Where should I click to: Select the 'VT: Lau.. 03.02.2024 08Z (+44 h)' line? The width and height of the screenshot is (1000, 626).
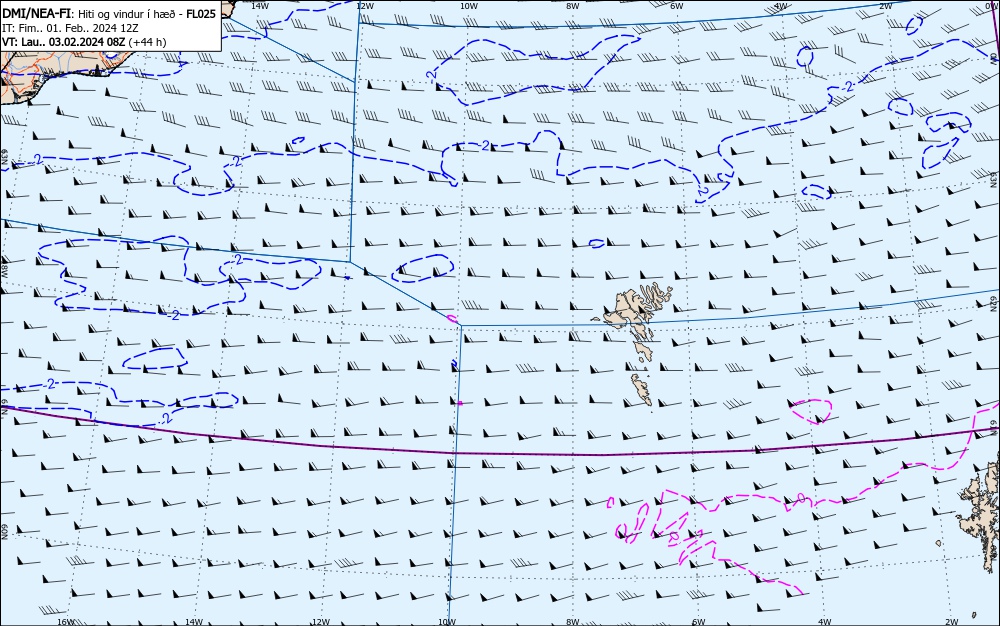point(84,42)
